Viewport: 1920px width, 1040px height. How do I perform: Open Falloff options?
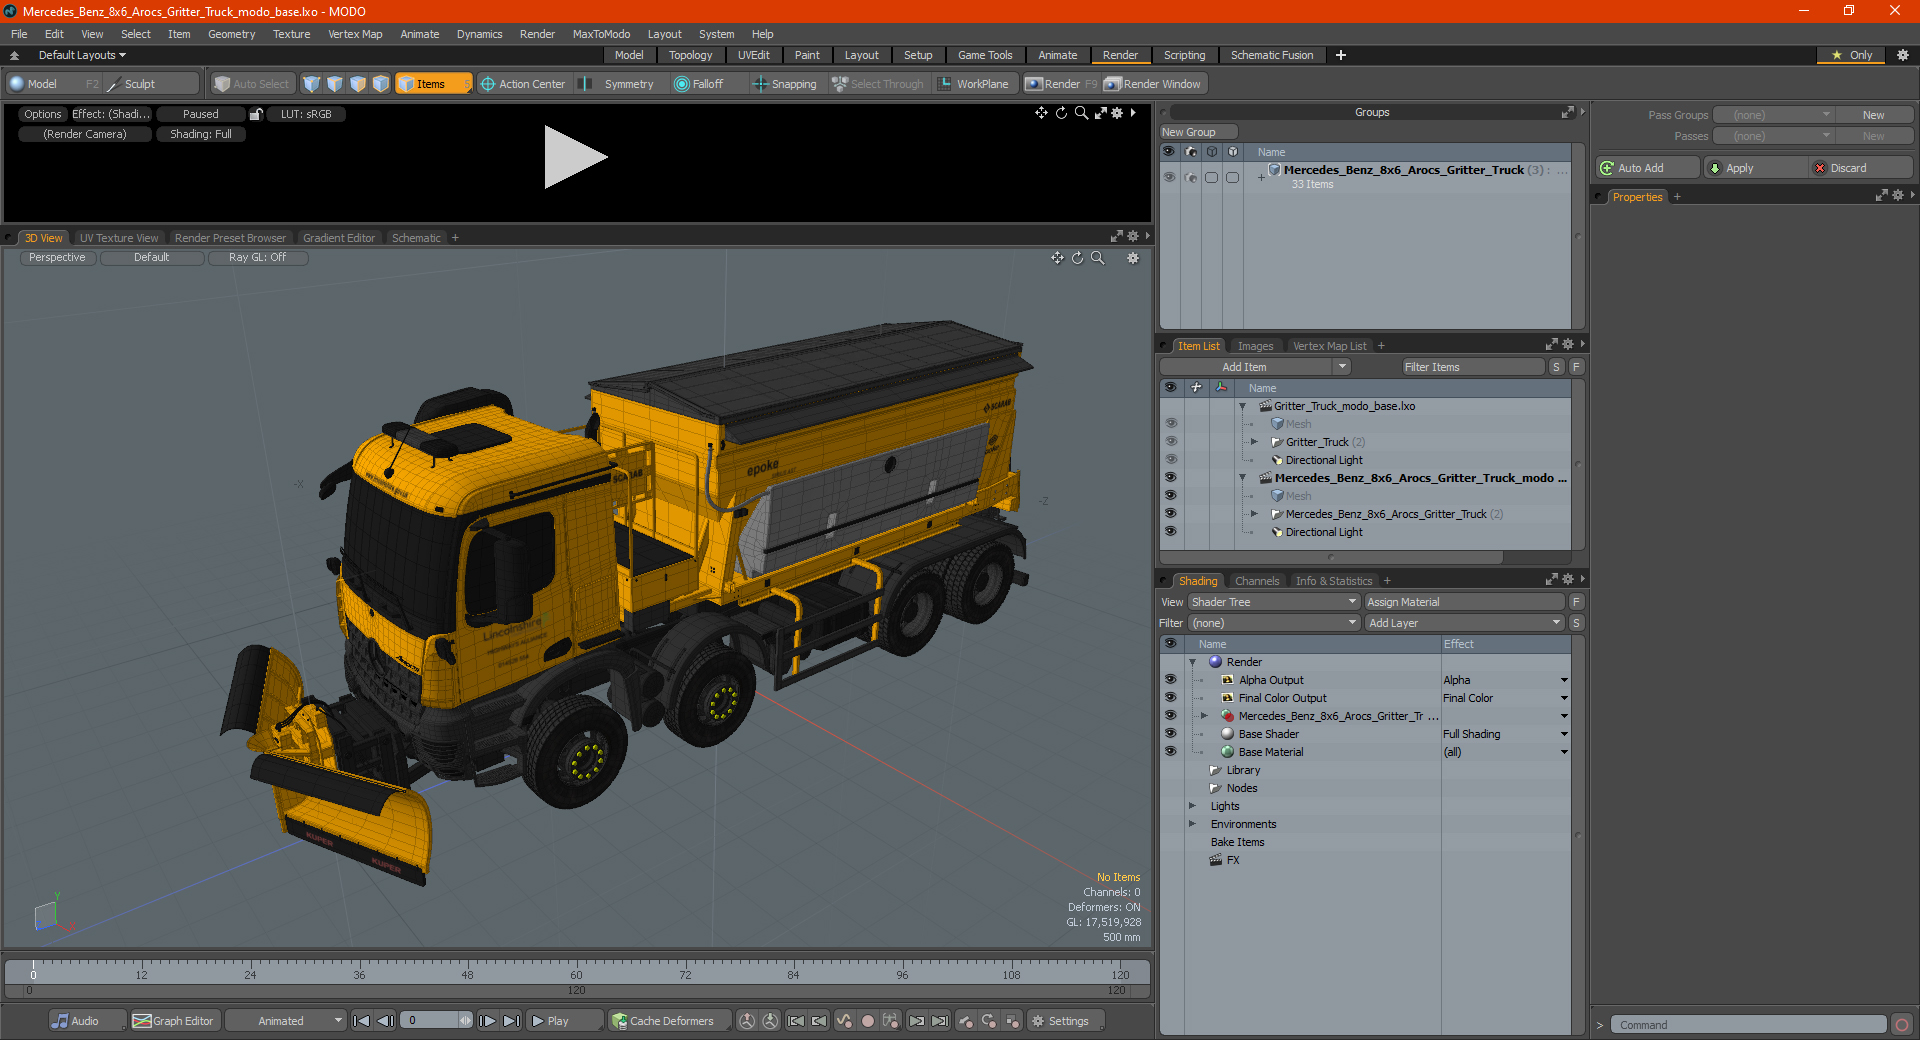point(699,84)
